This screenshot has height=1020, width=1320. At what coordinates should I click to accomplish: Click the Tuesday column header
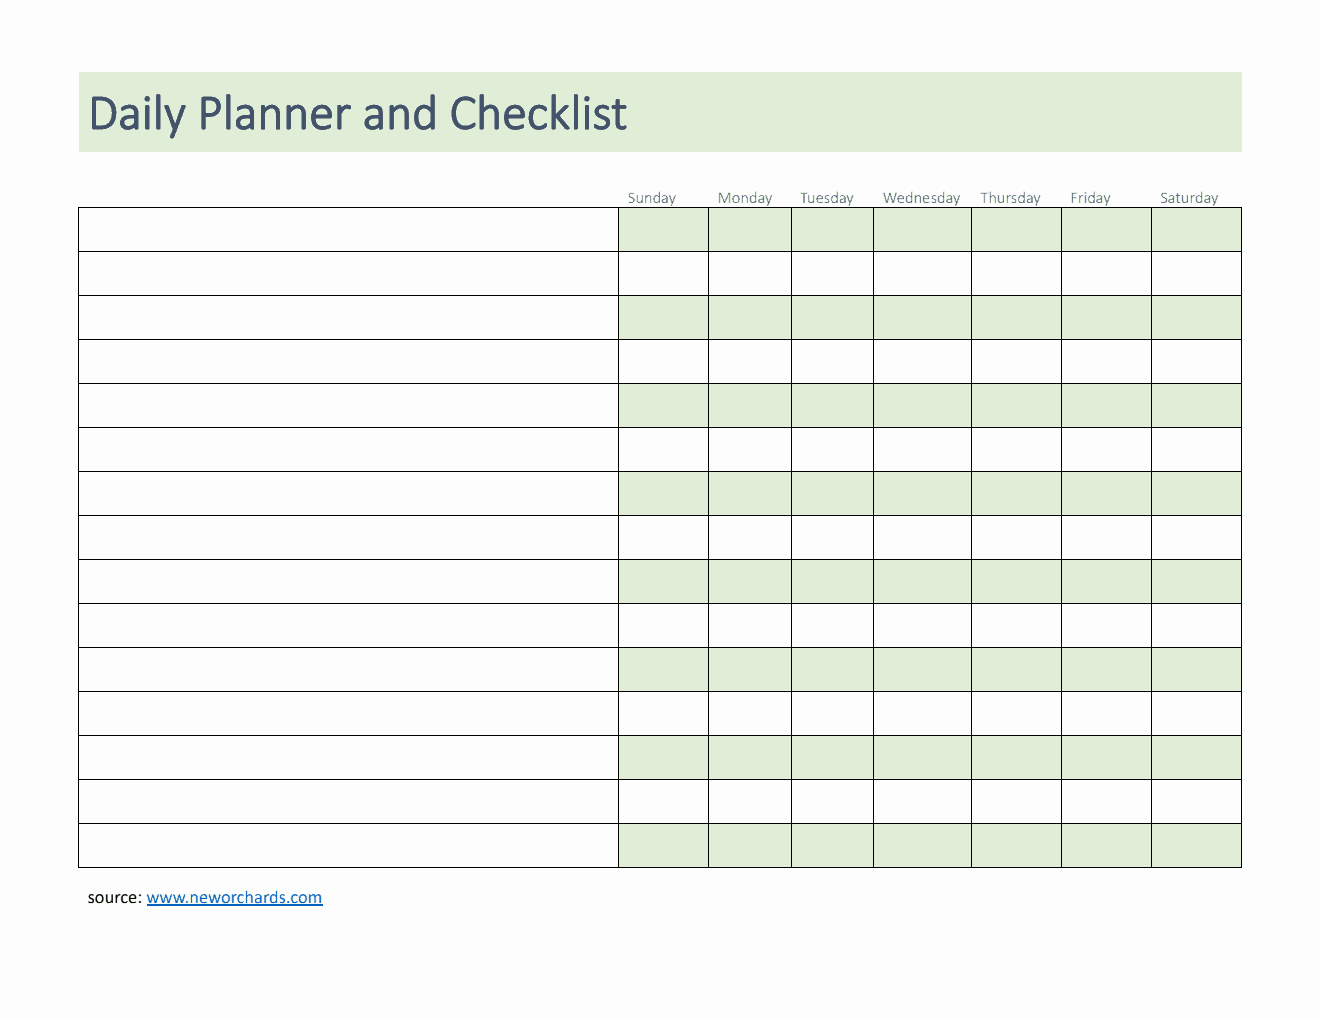(x=827, y=198)
